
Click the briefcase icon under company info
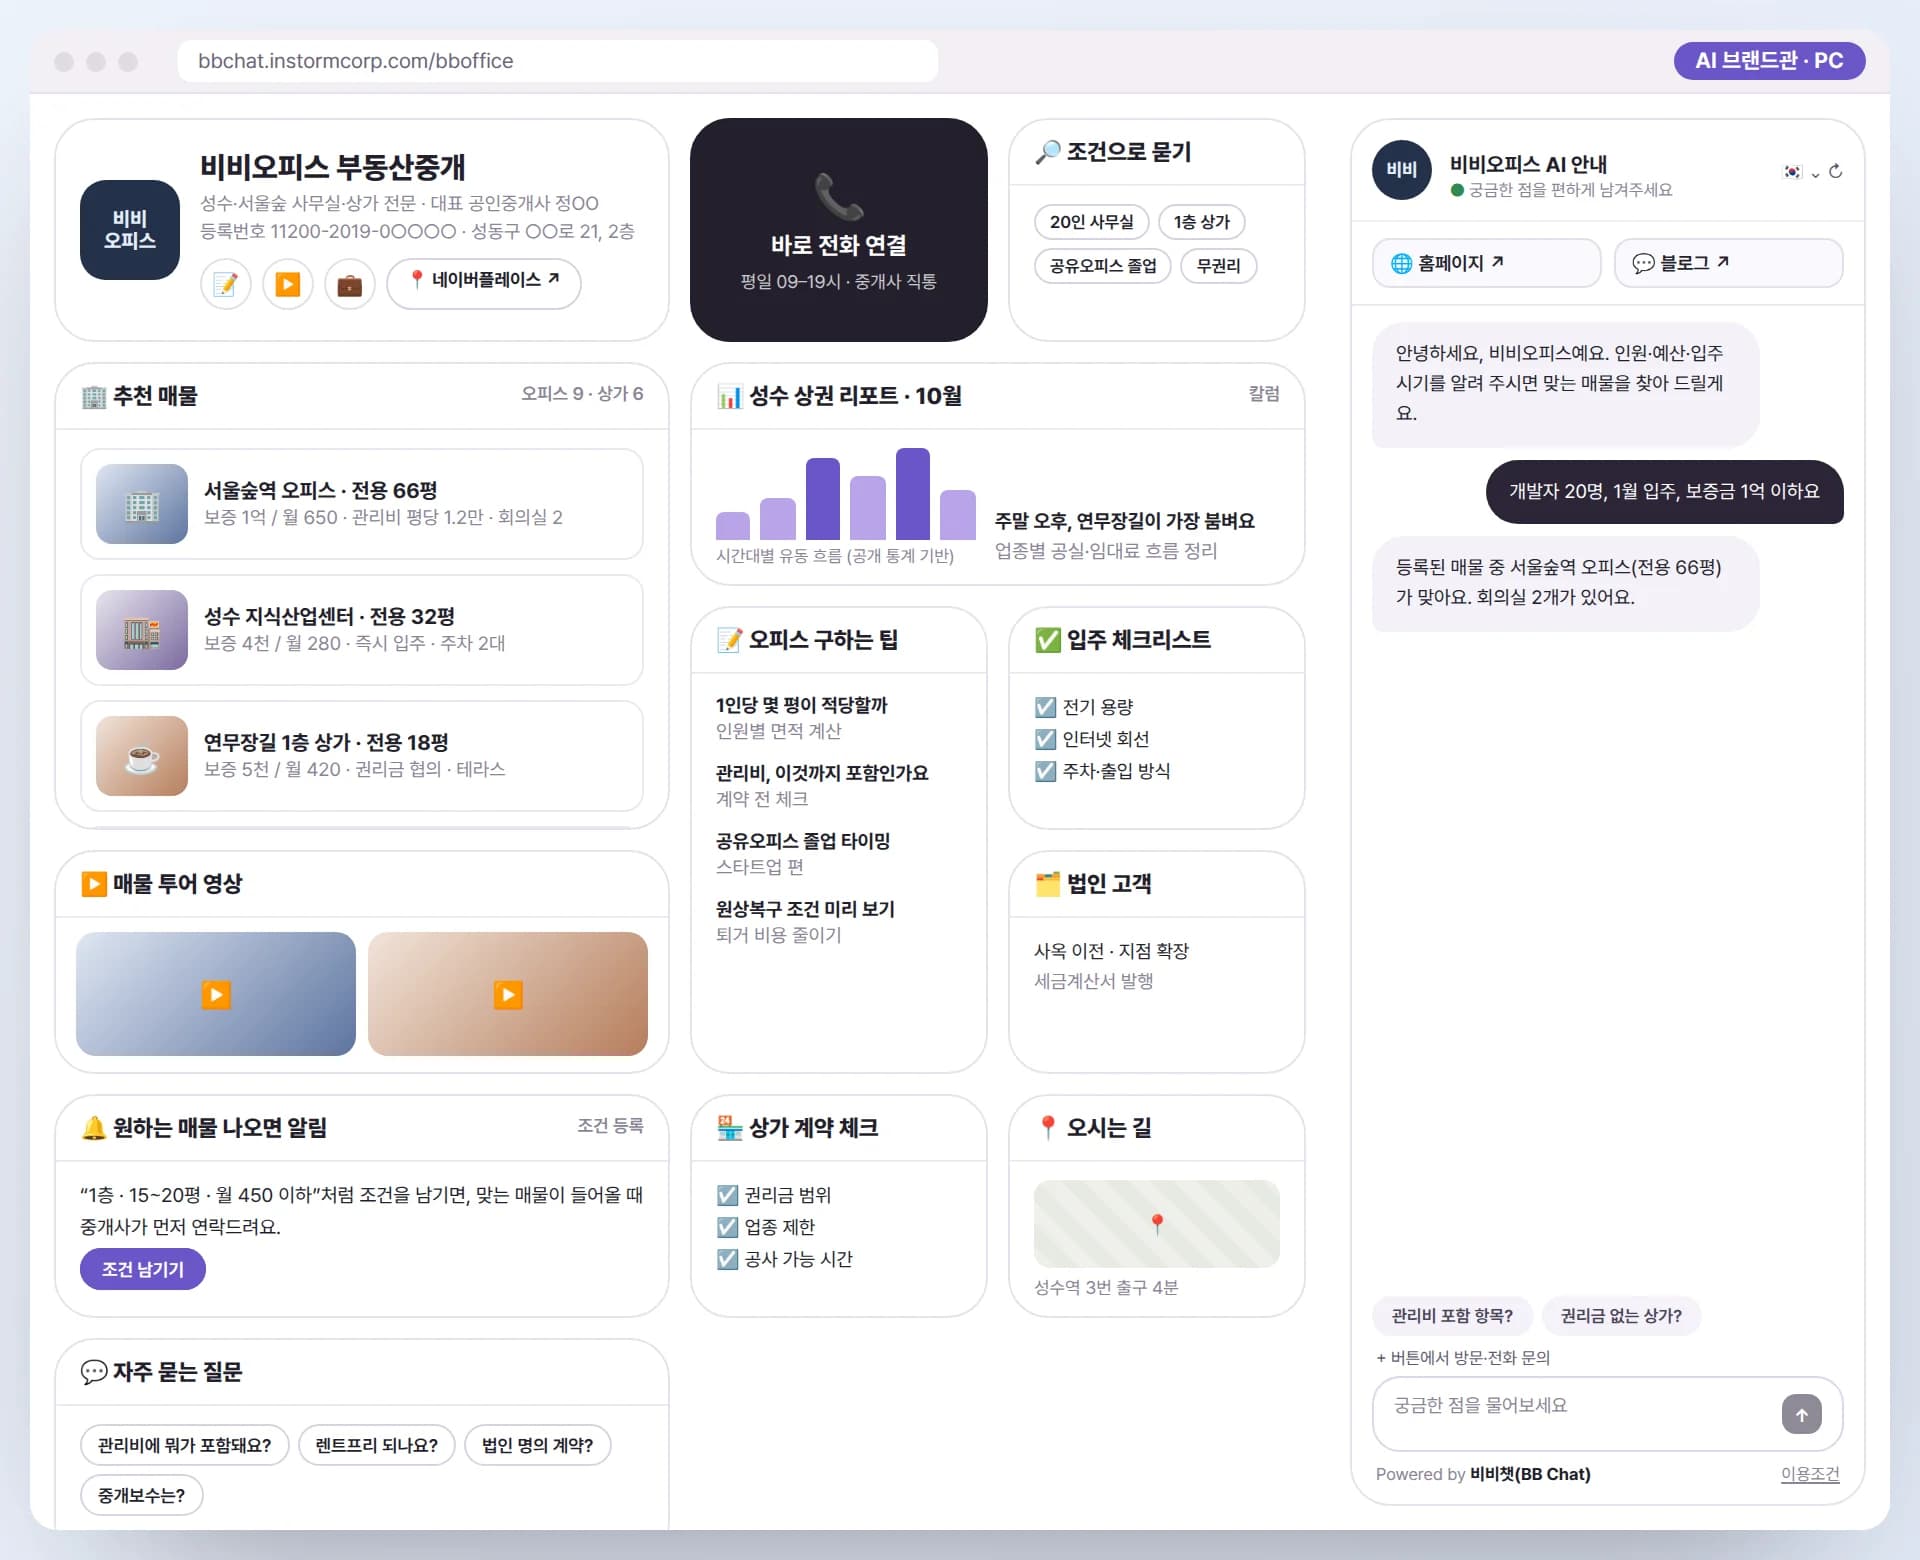(350, 284)
